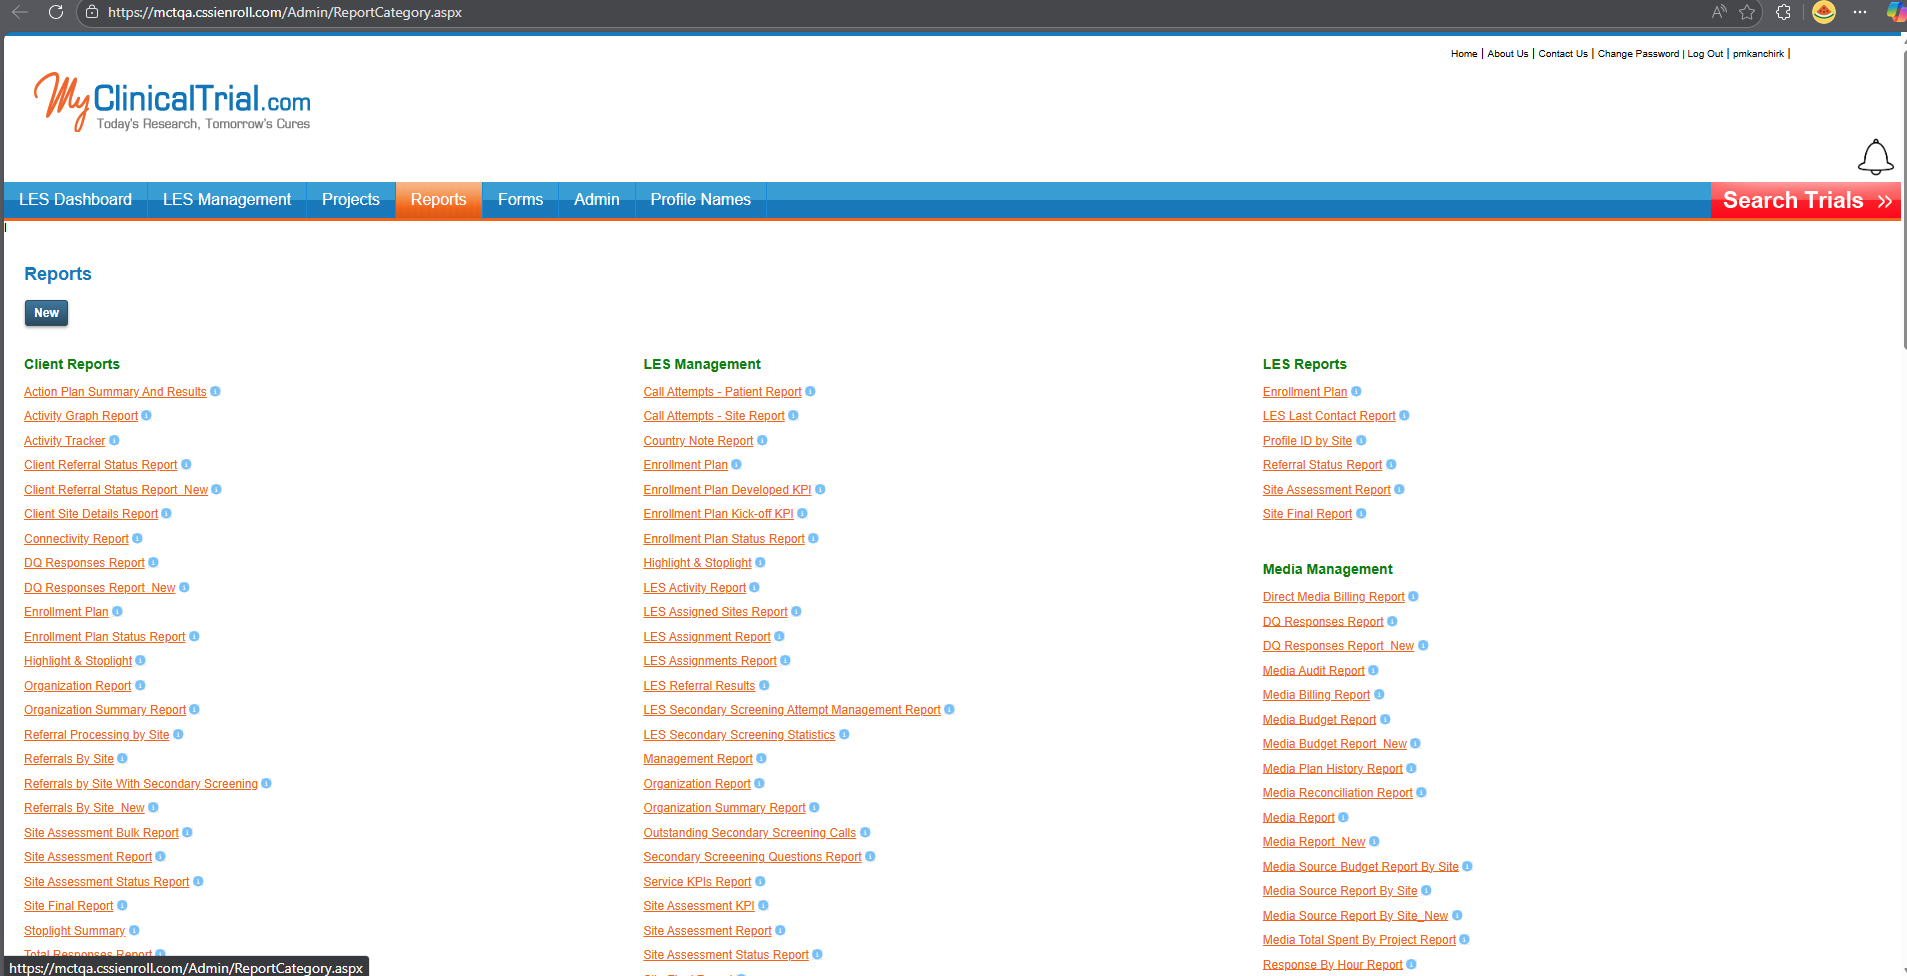Click info icon next to LES Referral Results
1907x976 pixels.
pyautogui.click(x=764, y=685)
